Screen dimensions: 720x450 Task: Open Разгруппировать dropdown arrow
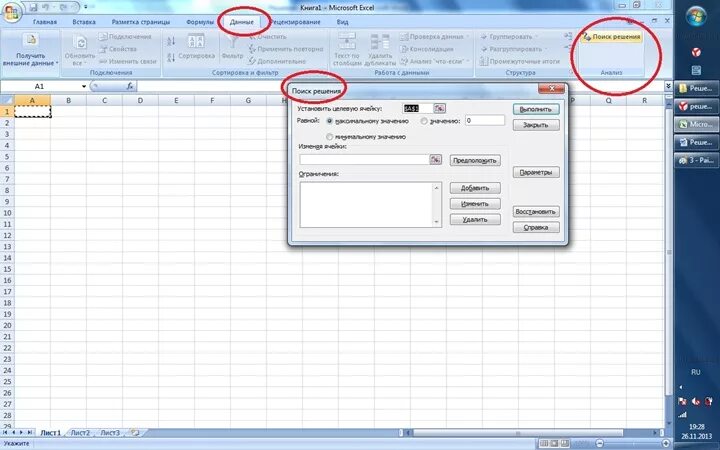click(546, 49)
